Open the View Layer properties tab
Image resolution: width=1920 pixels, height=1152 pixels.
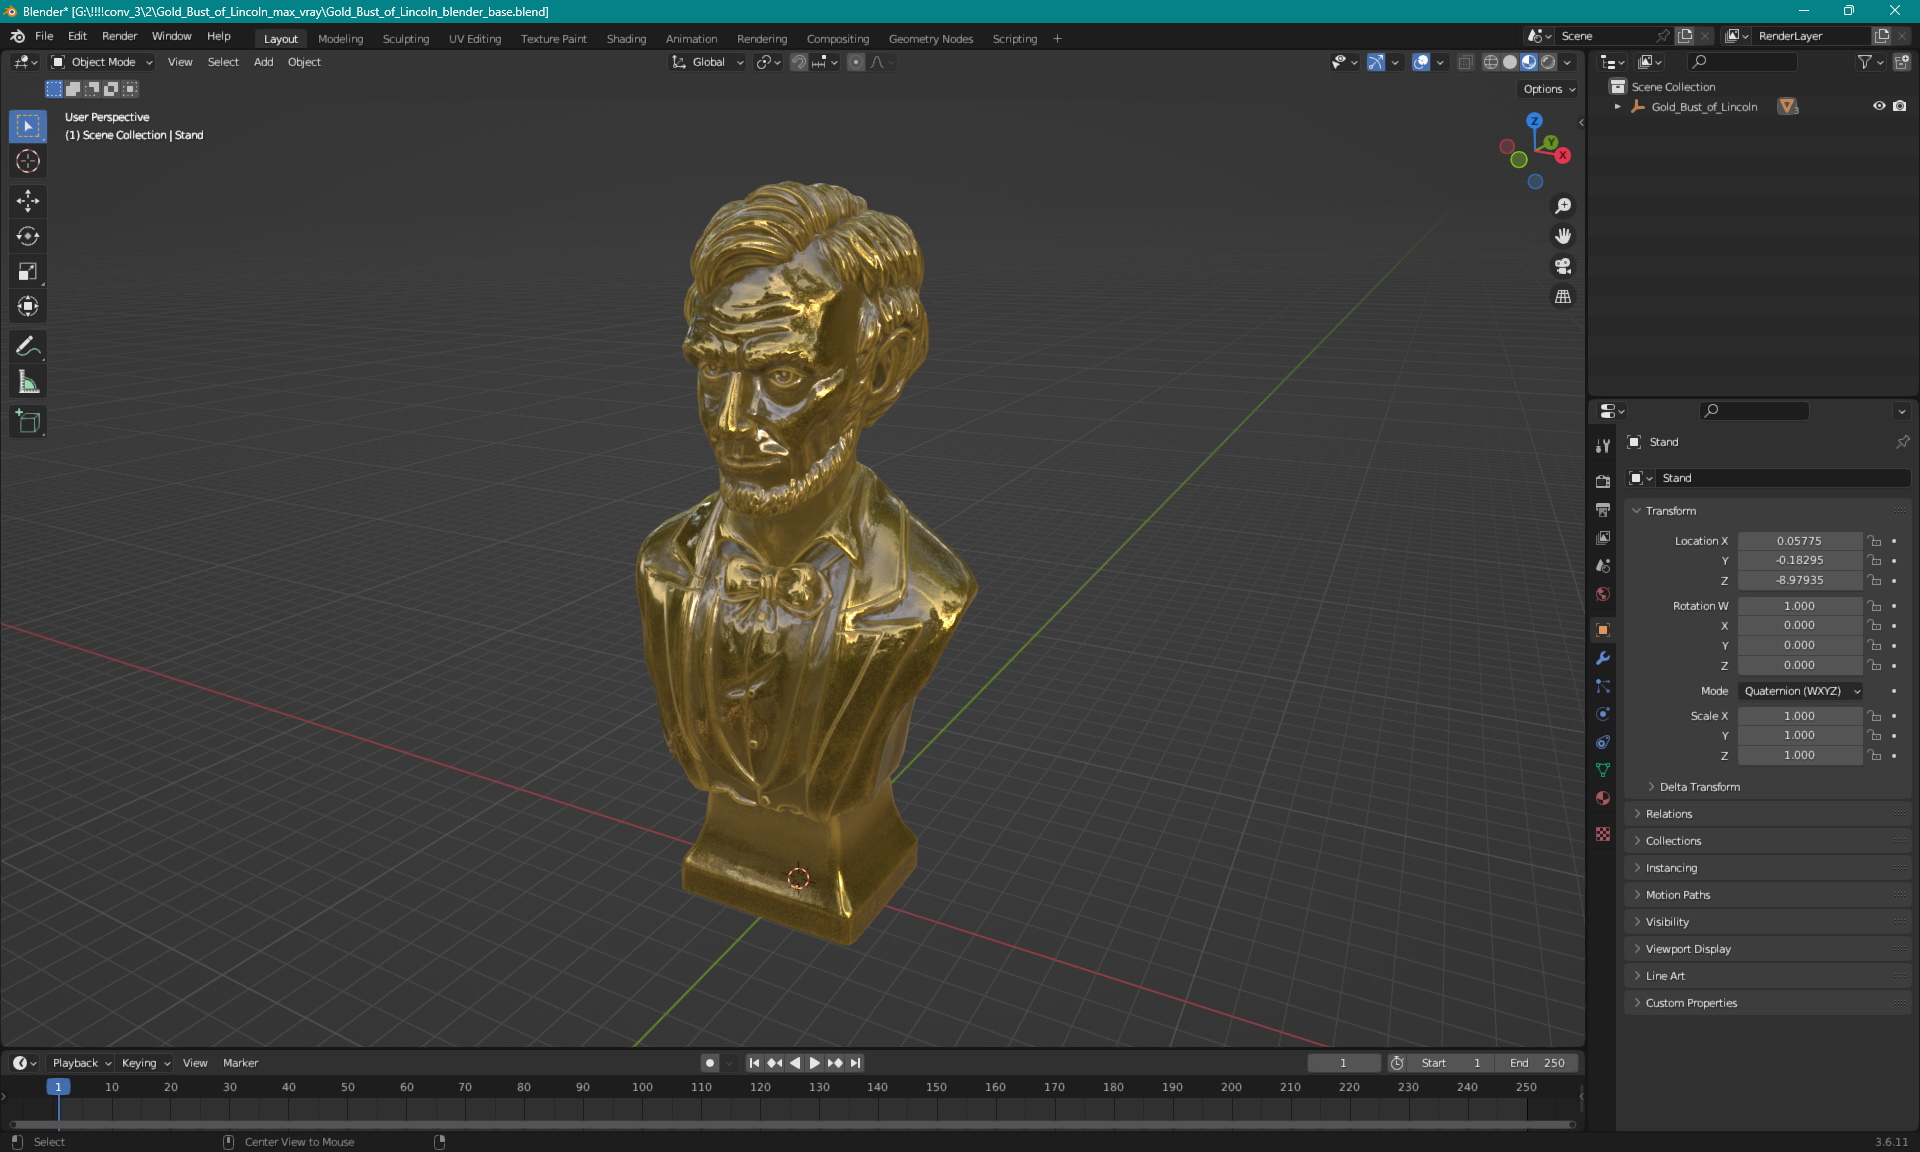pos(1603,538)
